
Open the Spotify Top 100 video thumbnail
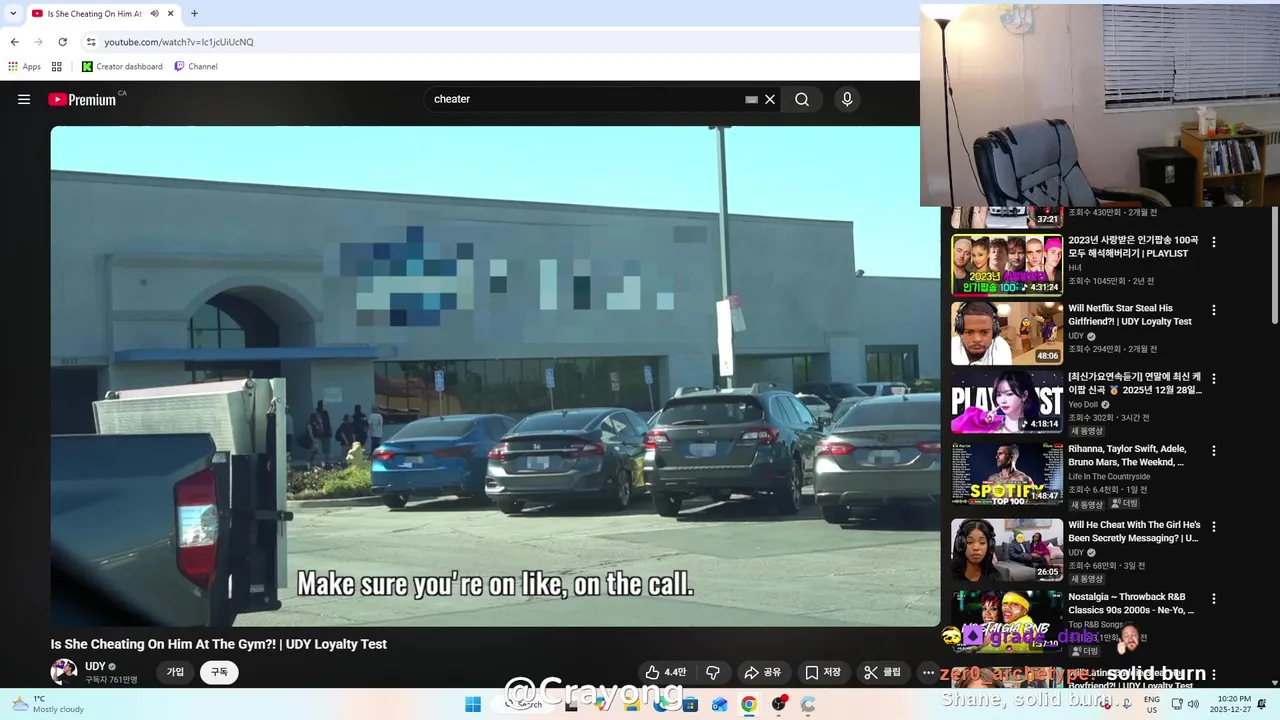coord(1007,474)
